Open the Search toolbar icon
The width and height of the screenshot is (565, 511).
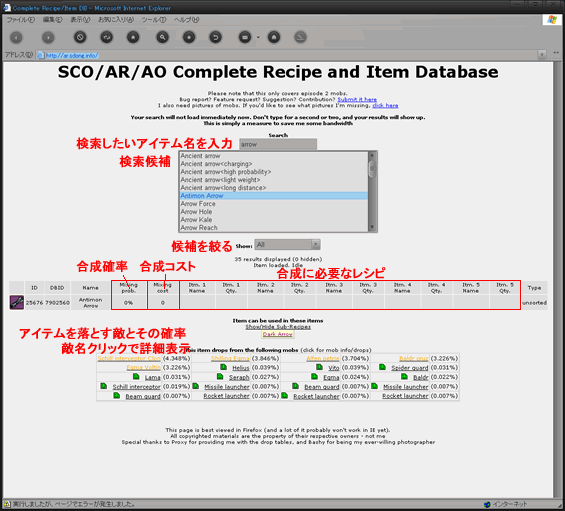coord(163,37)
